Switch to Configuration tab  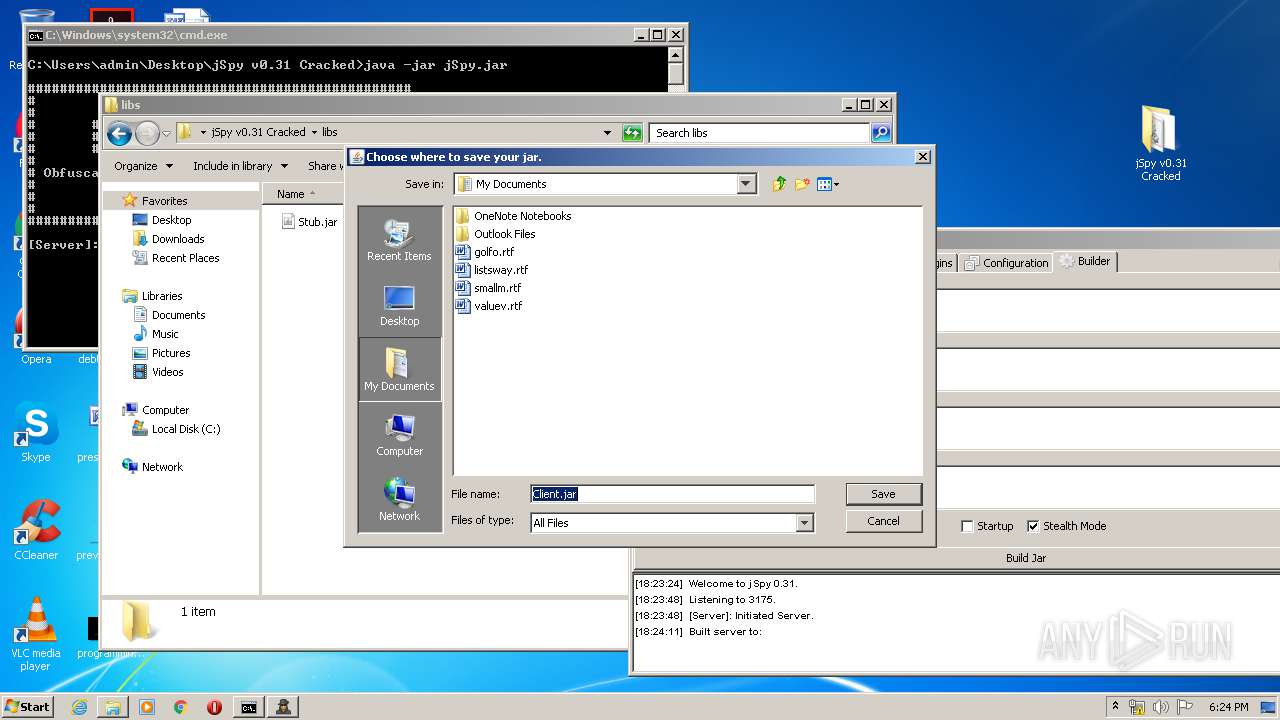click(1006, 263)
